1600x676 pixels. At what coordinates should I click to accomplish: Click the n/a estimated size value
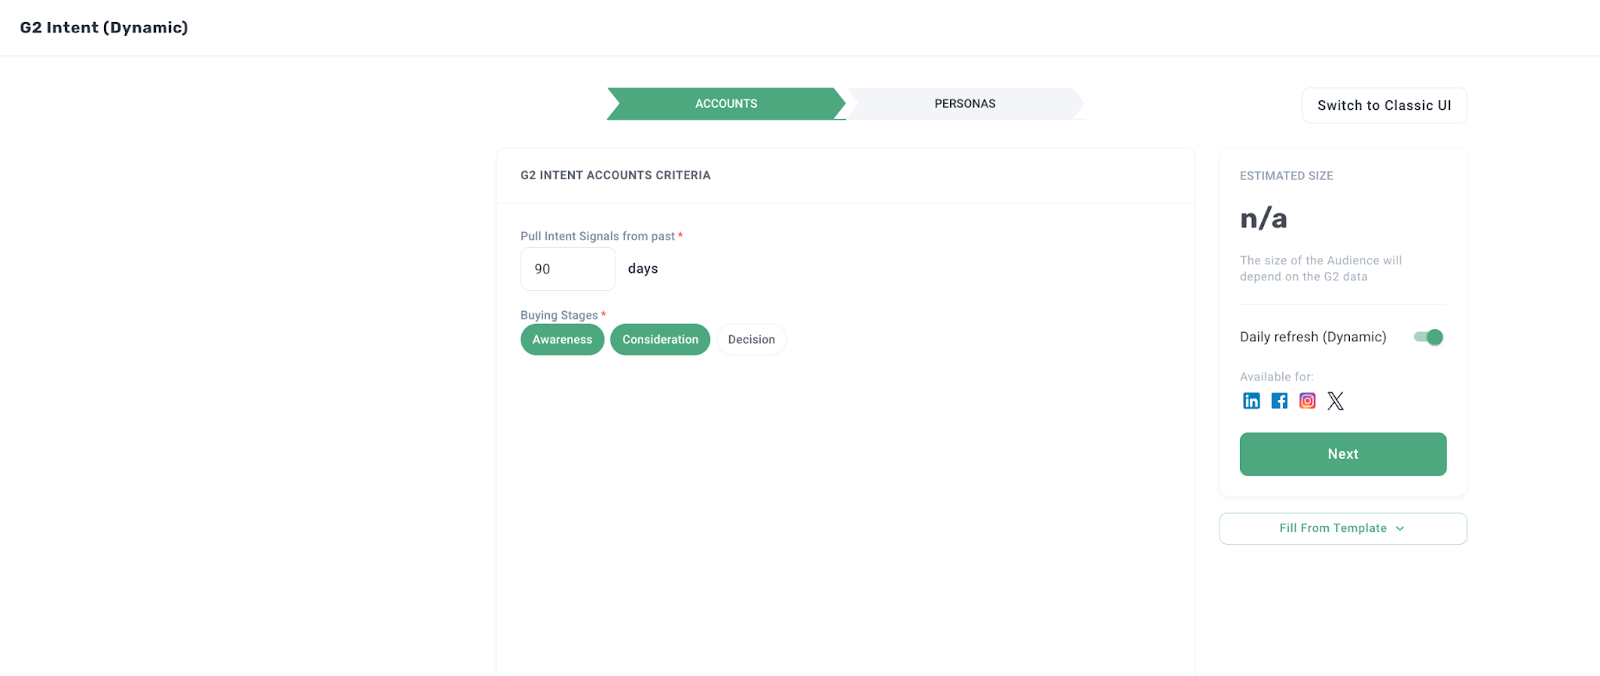click(1263, 218)
